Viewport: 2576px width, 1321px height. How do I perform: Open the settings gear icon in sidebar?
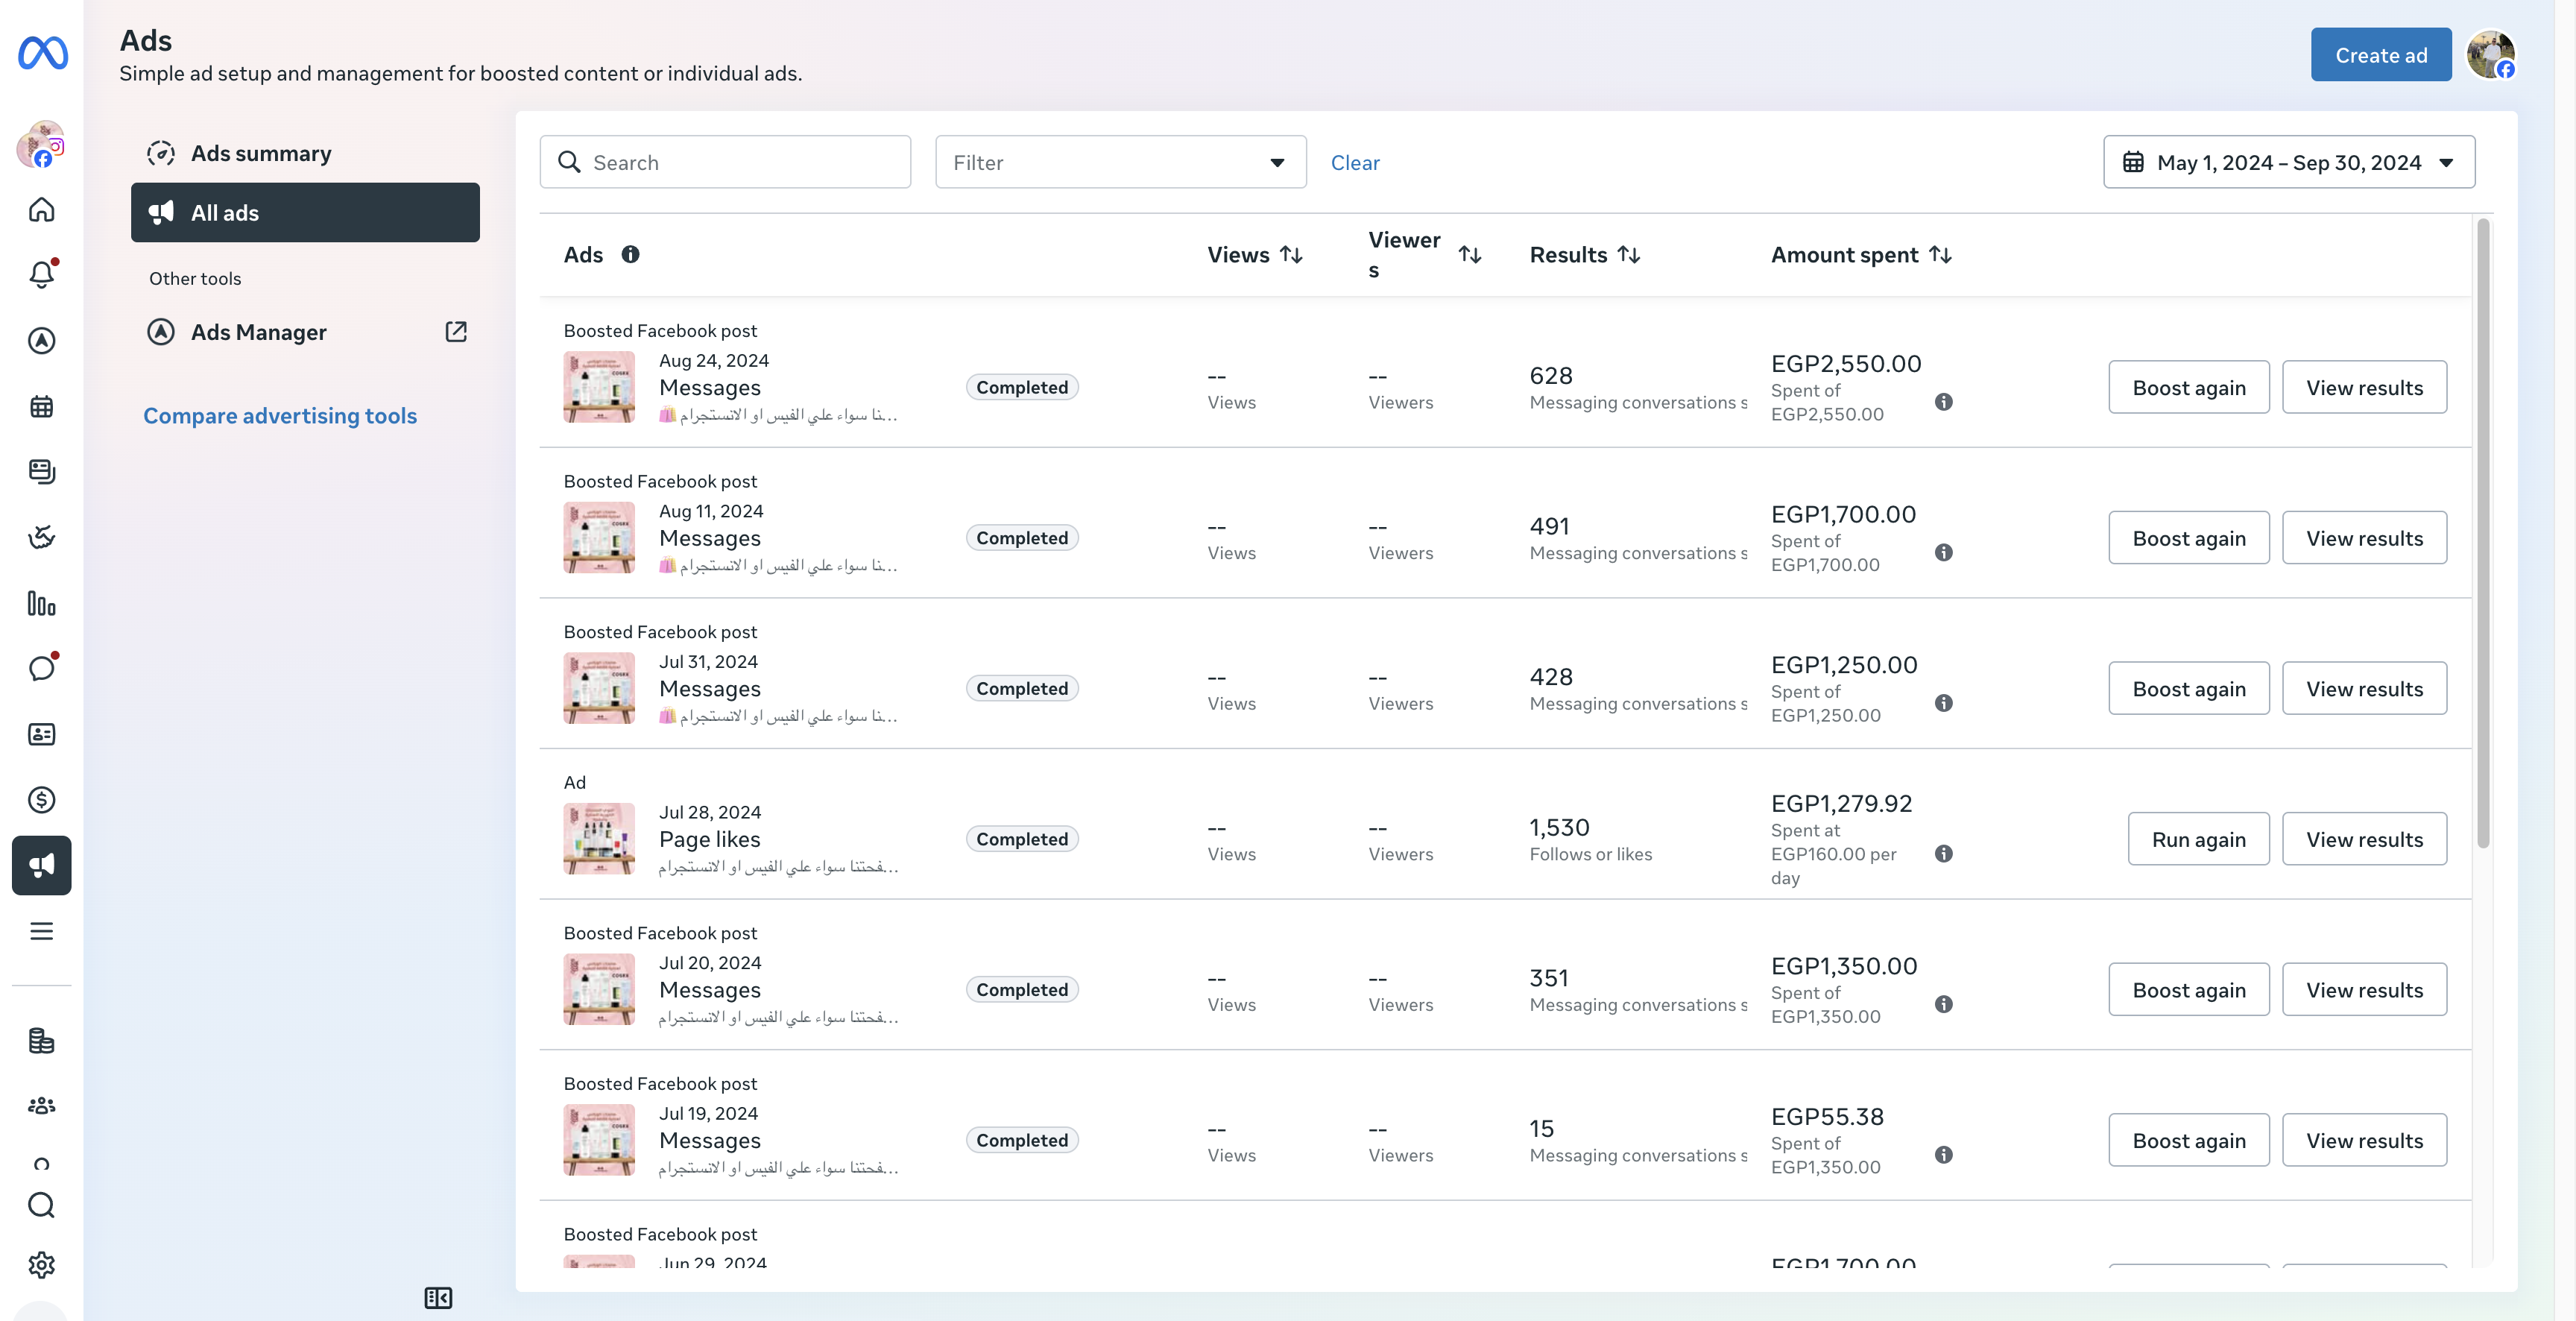point(41,1265)
